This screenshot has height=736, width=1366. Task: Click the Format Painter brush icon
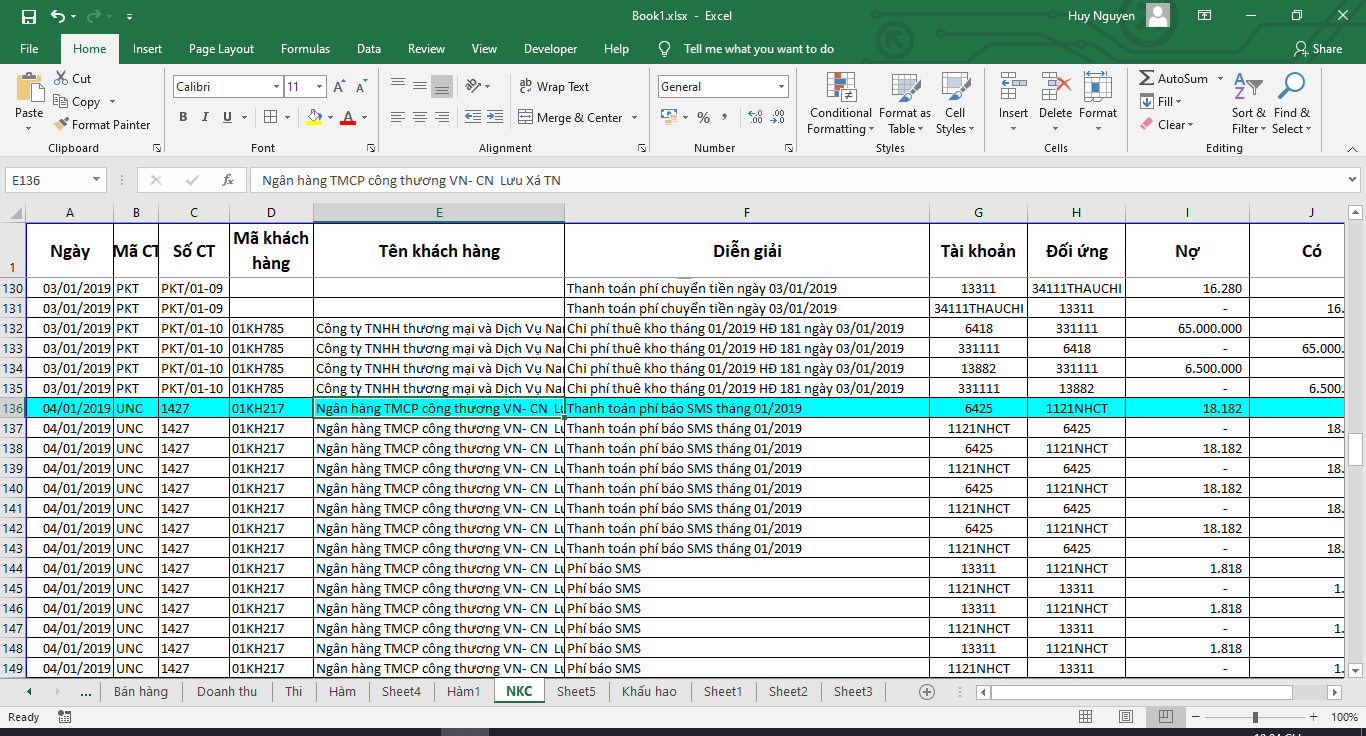coord(61,125)
